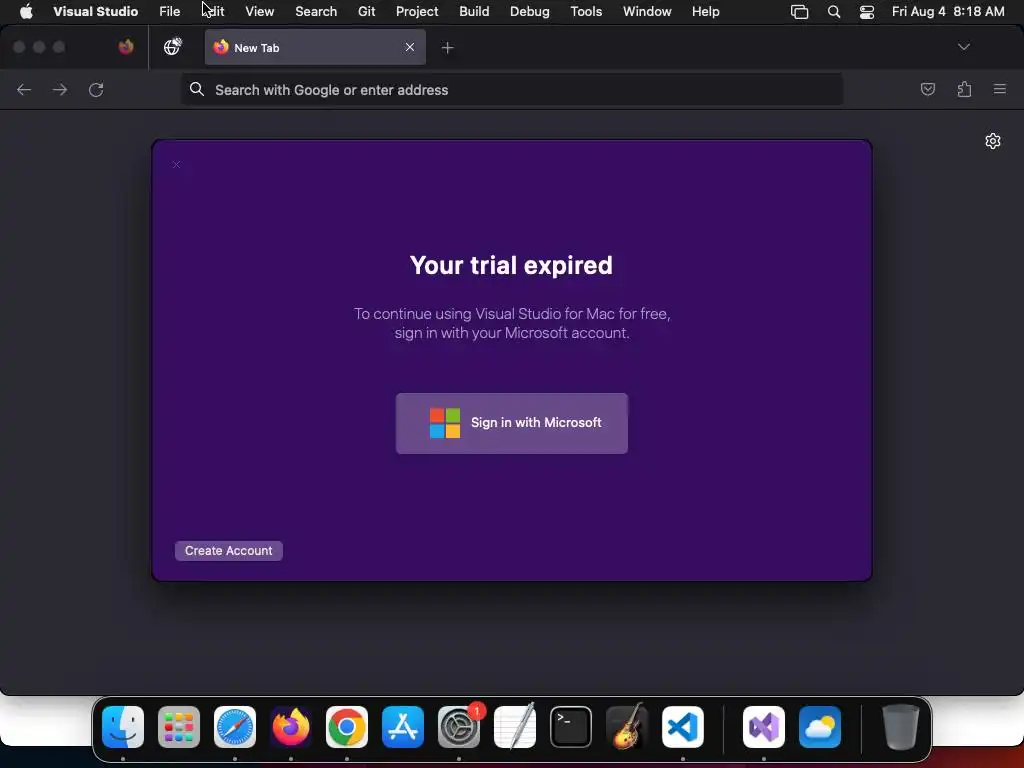Open the Window menu
This screenshot has width=1024, height=768.
click(647, 11)
